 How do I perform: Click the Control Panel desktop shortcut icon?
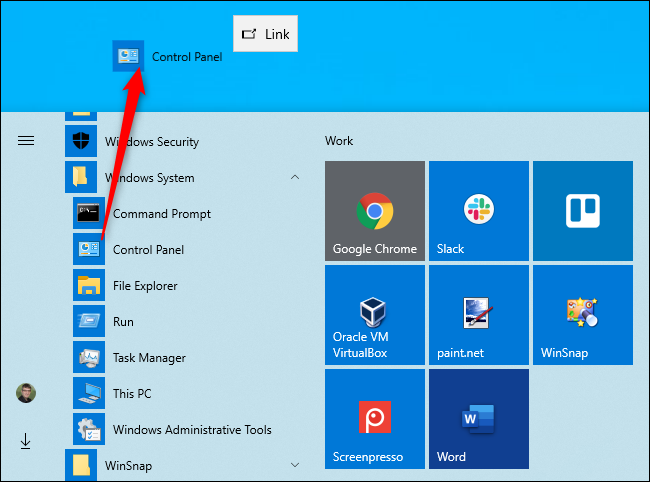[x=130, y=57]
